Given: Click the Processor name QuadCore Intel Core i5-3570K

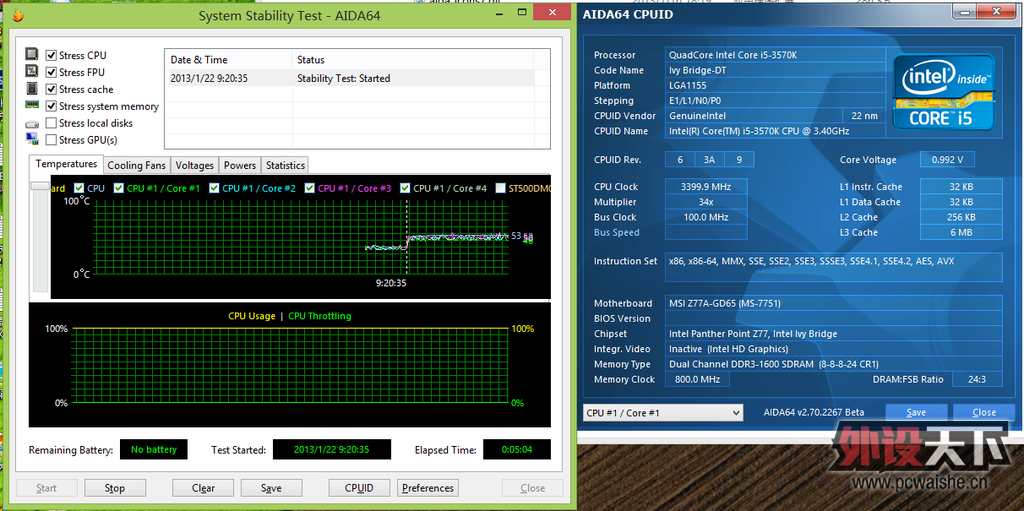Looking at the screenshot, I should (776, 55).
